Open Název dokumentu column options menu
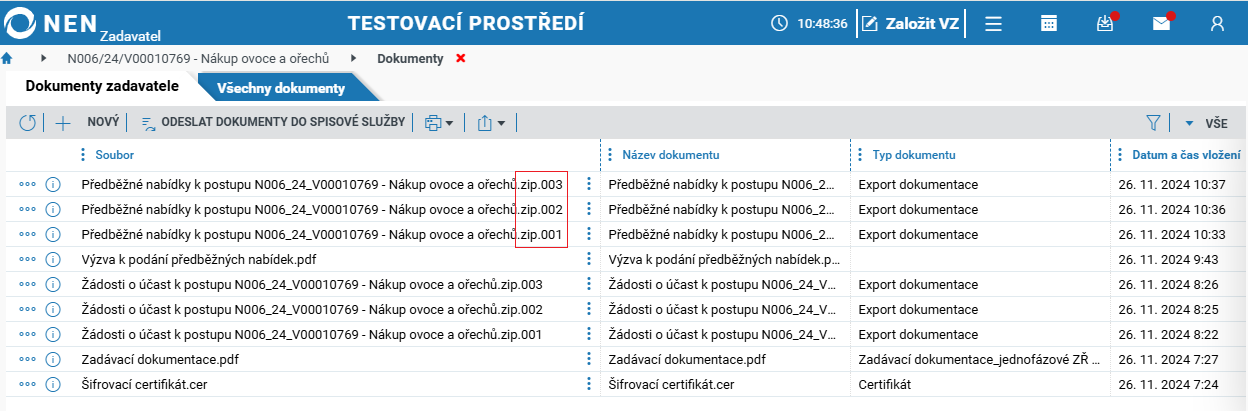The height and width of the screenshot is (411, 1248). pos(610,155)
